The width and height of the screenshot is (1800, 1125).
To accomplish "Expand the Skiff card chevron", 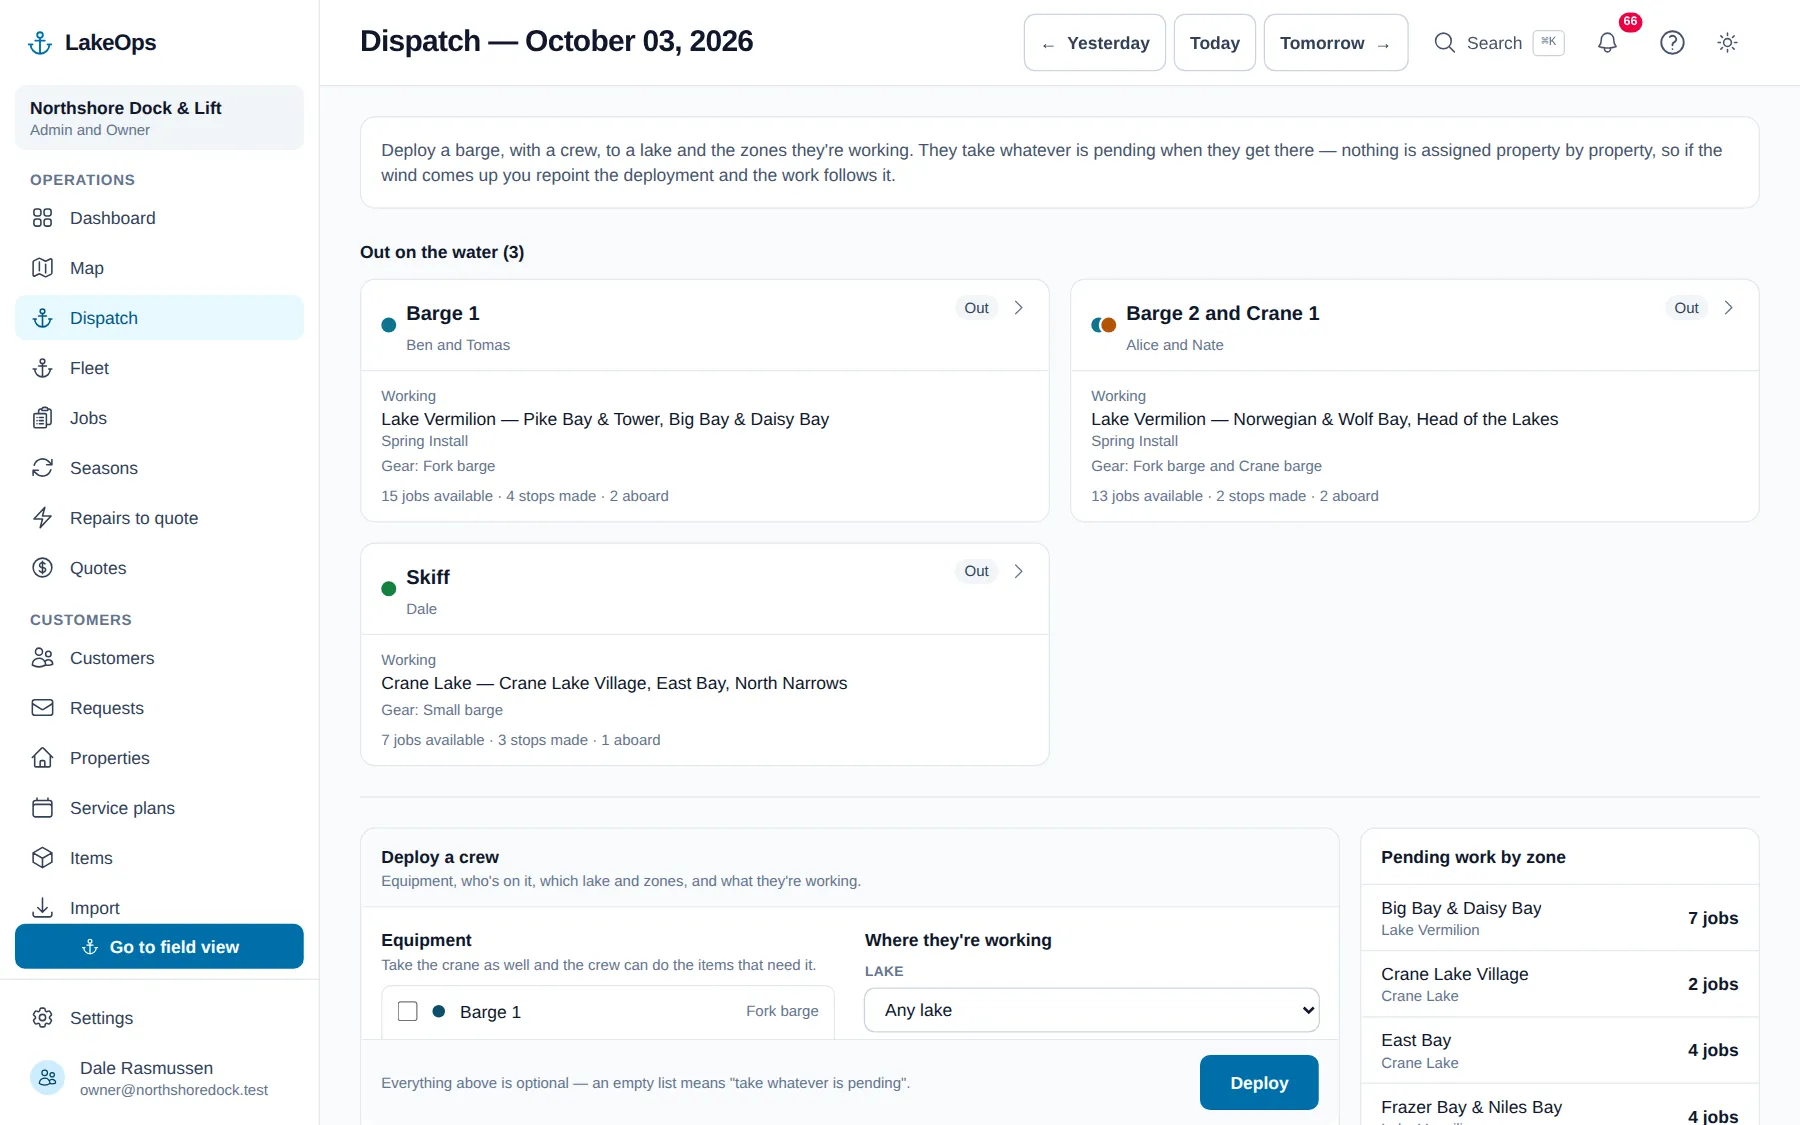I will (x=1018, y=571).
